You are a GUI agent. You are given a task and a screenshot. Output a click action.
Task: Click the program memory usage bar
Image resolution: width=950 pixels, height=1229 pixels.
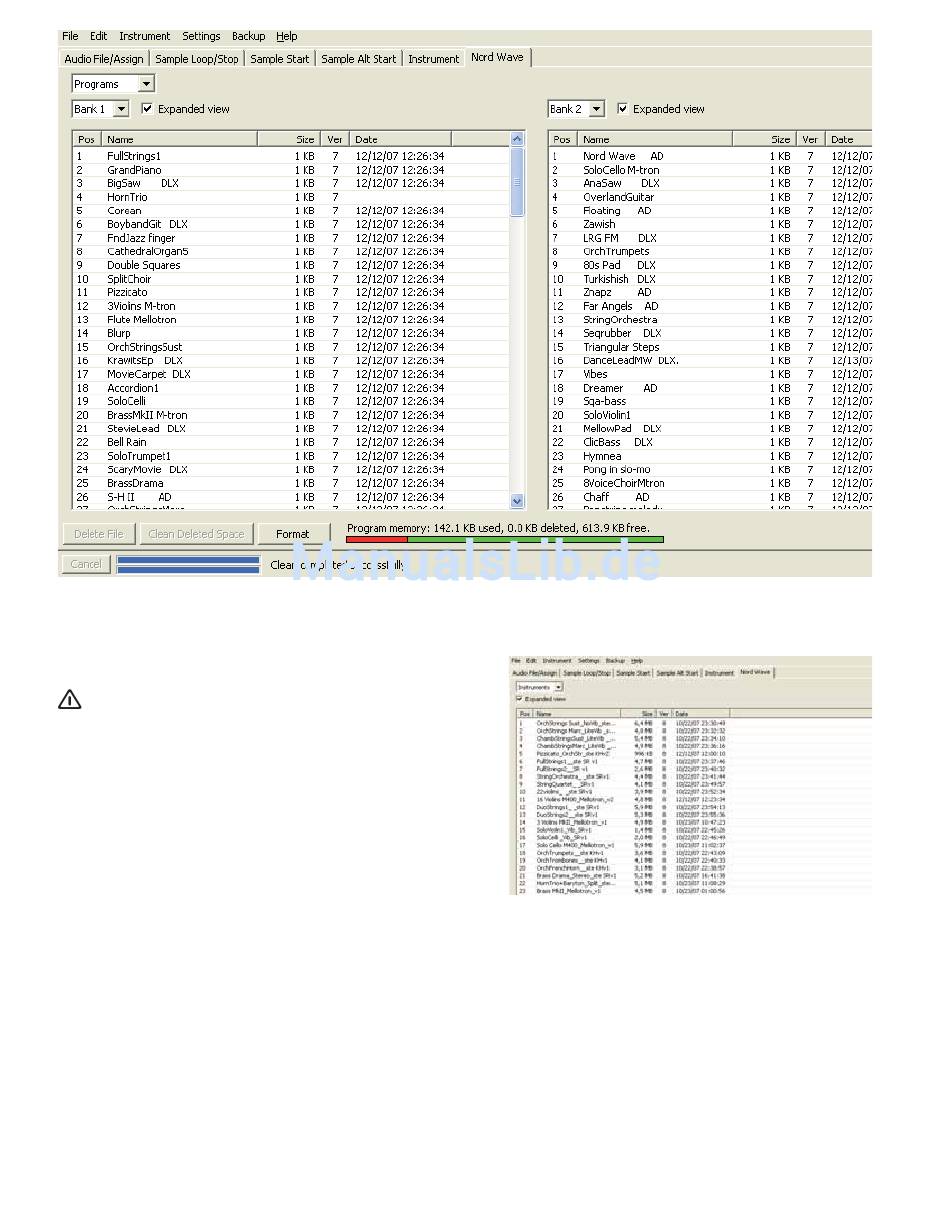[505, 540]
